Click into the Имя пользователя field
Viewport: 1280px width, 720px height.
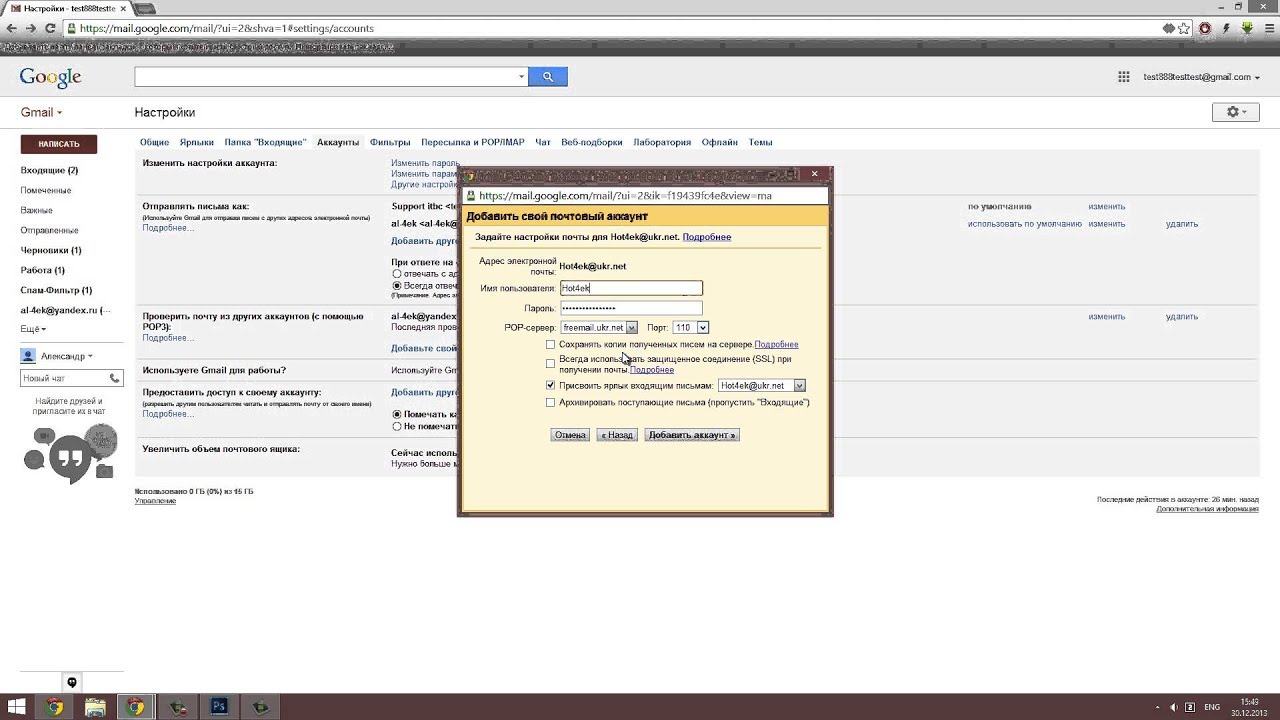tap(631, 288)
